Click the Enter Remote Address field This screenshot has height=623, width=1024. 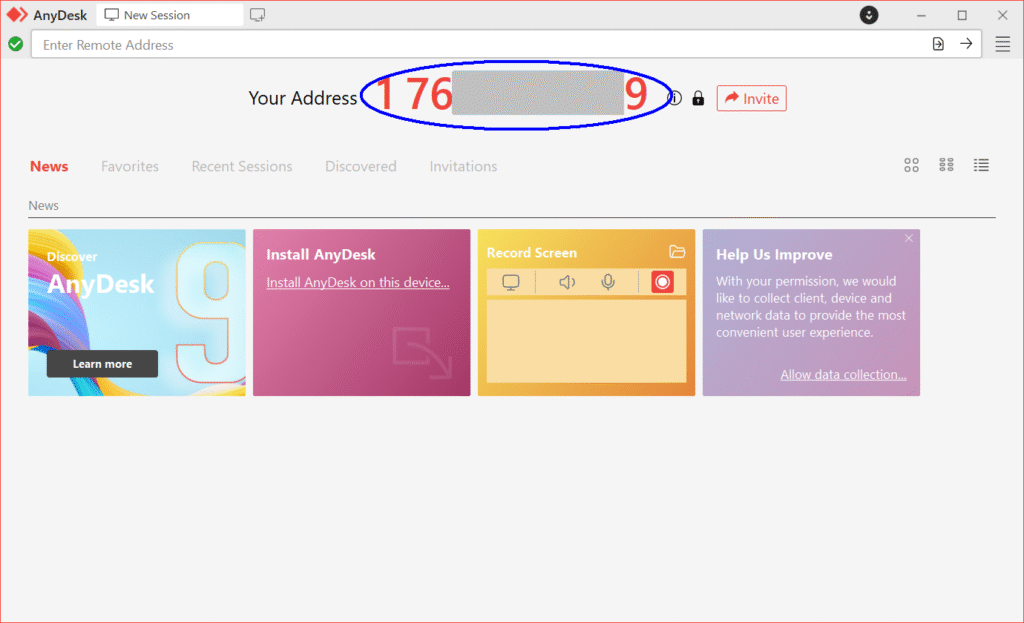pos(480,45)
